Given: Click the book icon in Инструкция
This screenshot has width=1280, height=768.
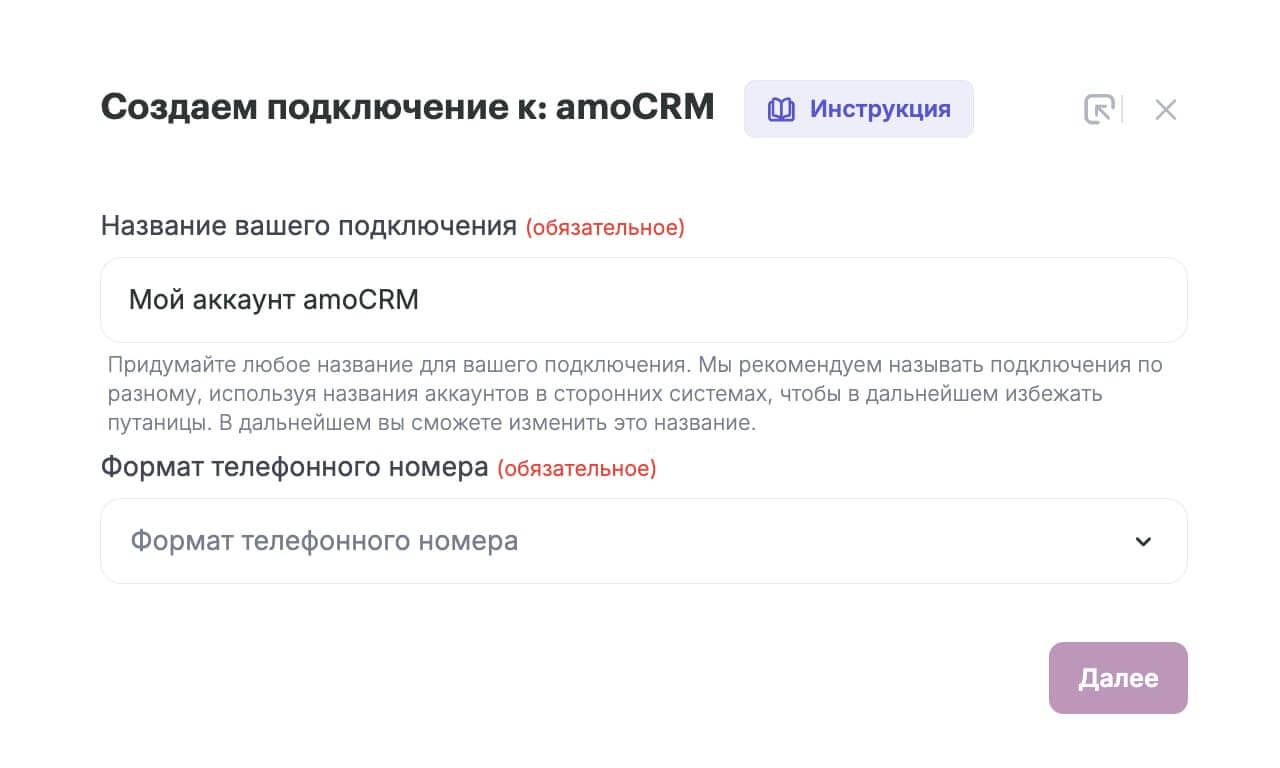Looking at the screenshot, I should tap(781, 109).
